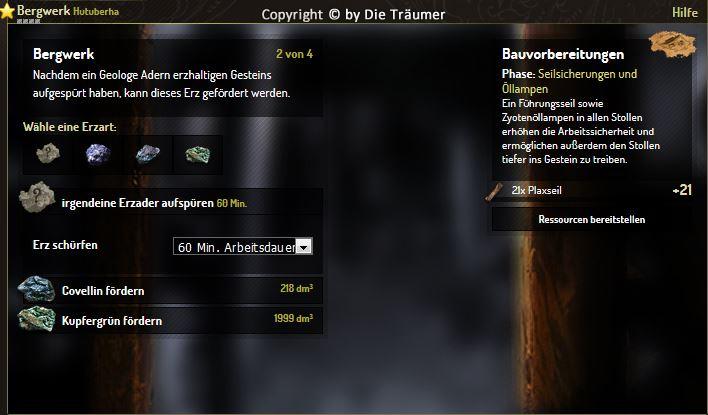Click the large question-mark rock next to Erzader
The height and width of the screenshot is (415, 708).
click(37, 197)
